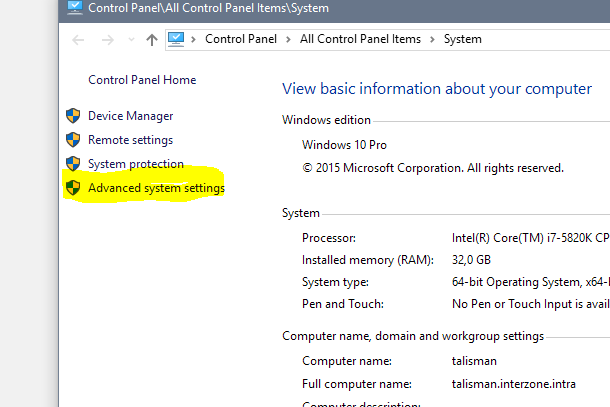
Task: Open the recent locations dropdown arrow
Action: [x=131, y=39]
